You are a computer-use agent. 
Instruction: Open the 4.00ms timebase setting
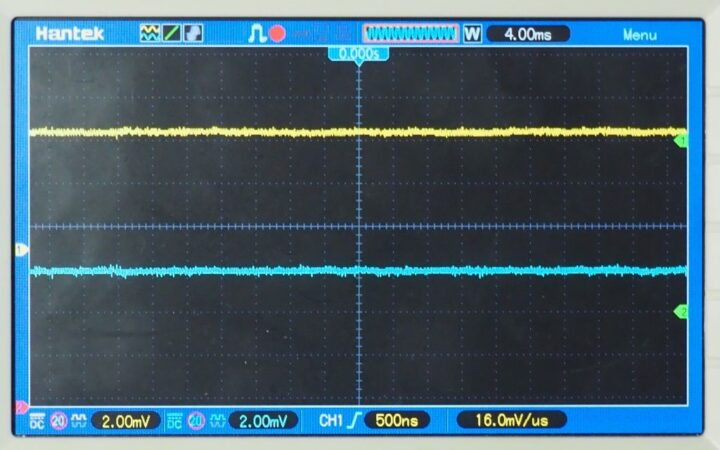[x=529, y=34]
